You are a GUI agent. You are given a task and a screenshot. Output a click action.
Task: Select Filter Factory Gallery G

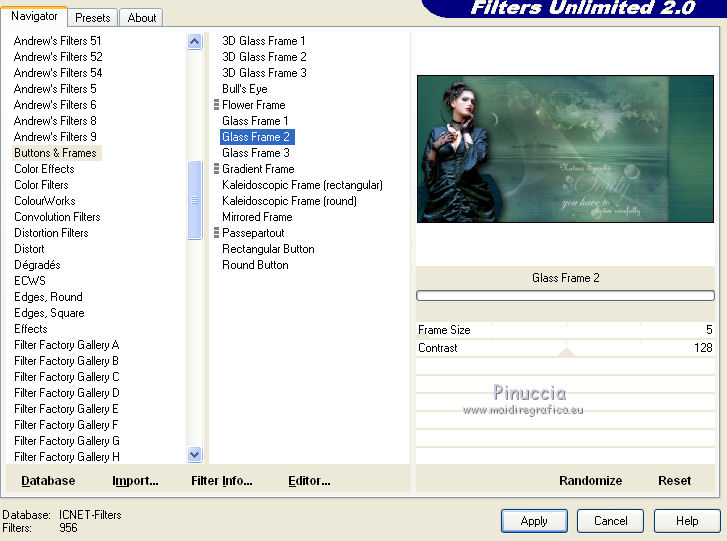pyautogui.click(x=66, y=441)
